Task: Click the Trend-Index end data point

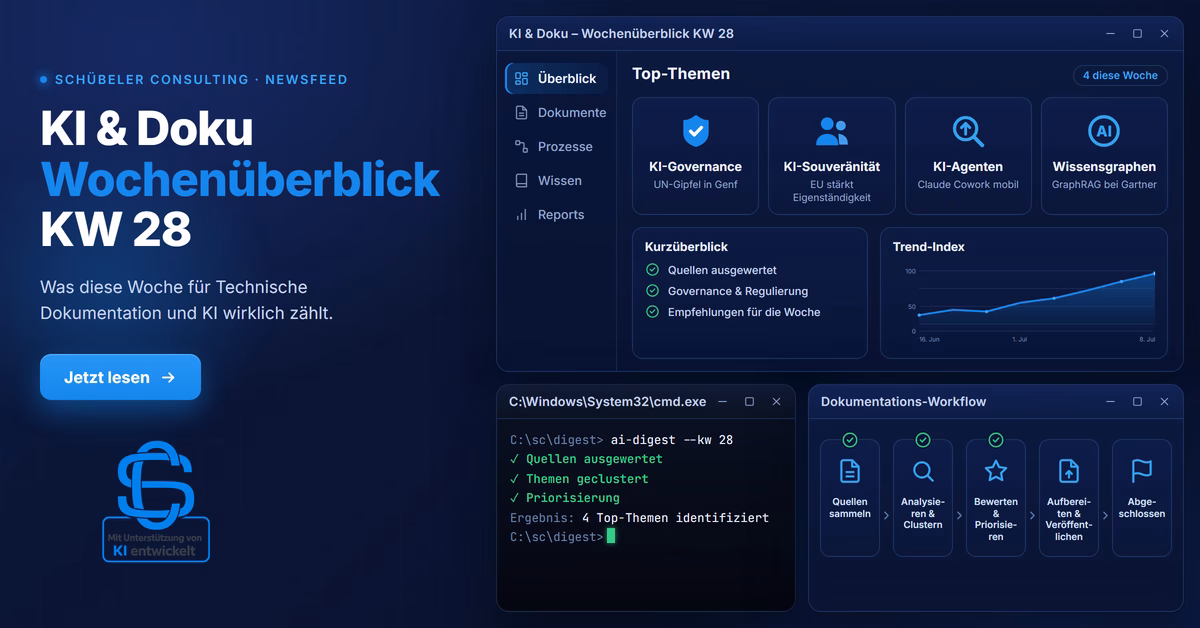Action: tap(1154, 273)
